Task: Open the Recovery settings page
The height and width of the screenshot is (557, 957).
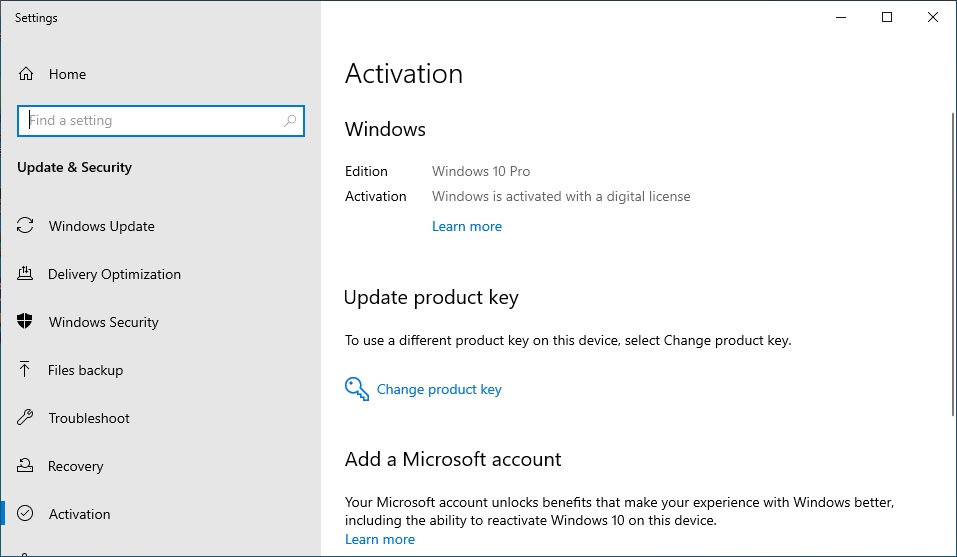Action: click(75, 466)
